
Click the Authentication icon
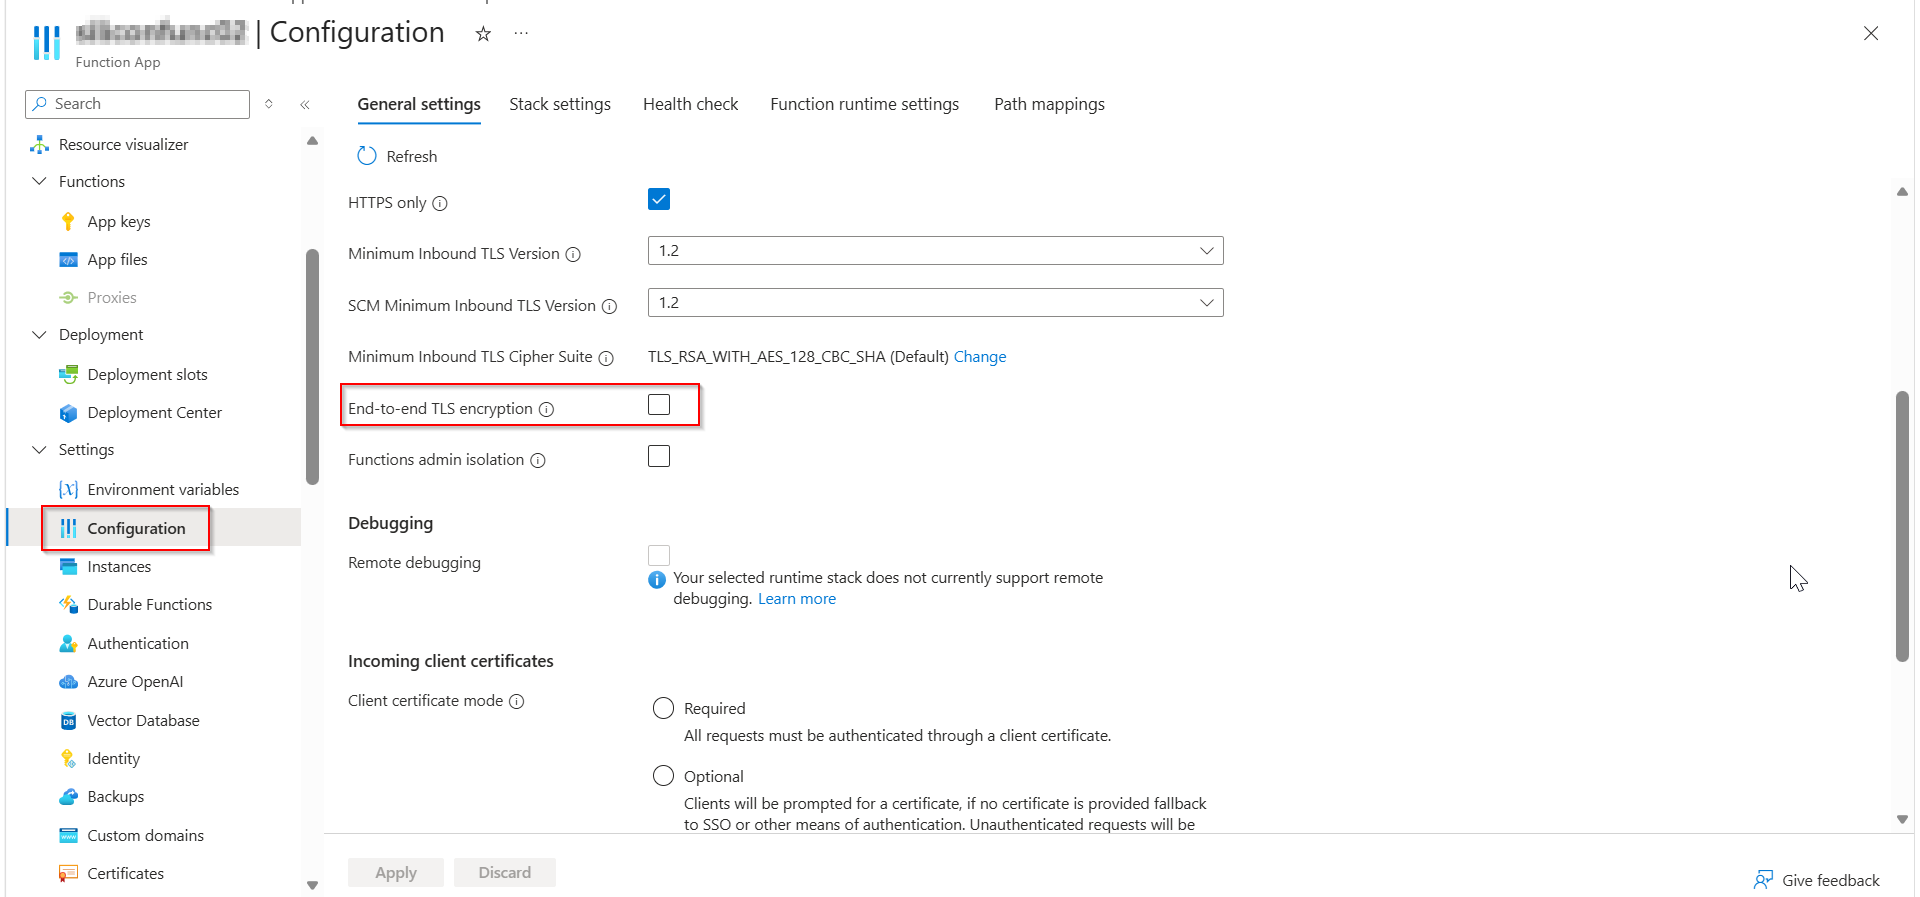pos(68,644)
